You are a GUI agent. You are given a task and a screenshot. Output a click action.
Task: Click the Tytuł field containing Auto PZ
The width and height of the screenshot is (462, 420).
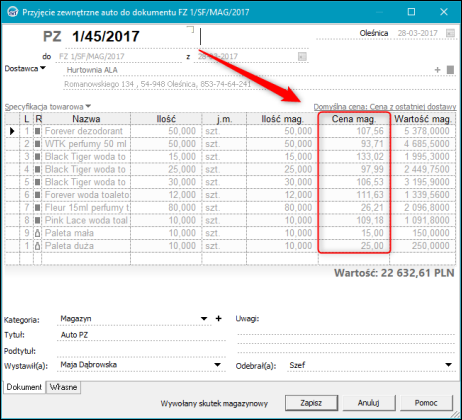142,335
